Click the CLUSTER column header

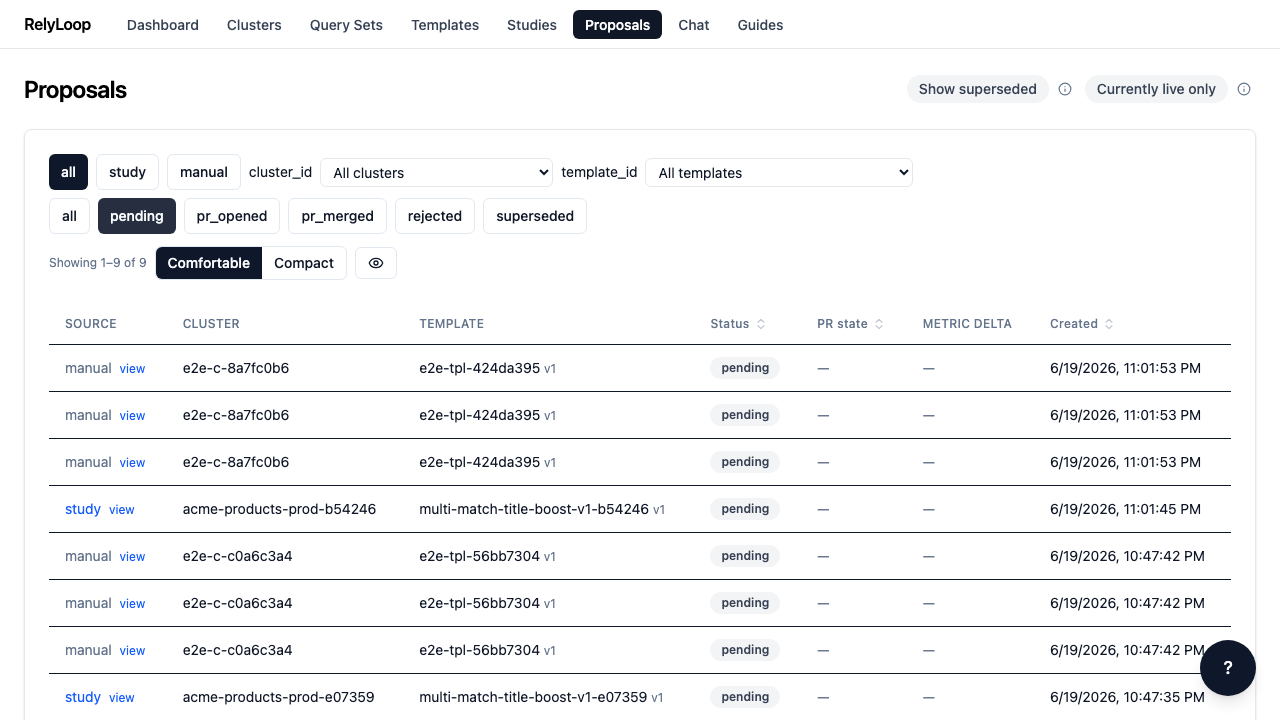pos(211,324)
